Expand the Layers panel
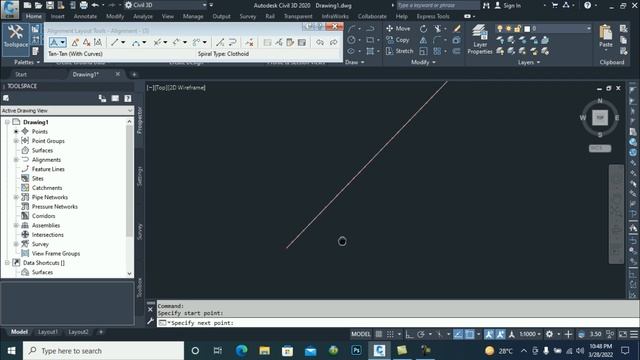The height and width of the screenshot is (360, 640). point(529,62)
